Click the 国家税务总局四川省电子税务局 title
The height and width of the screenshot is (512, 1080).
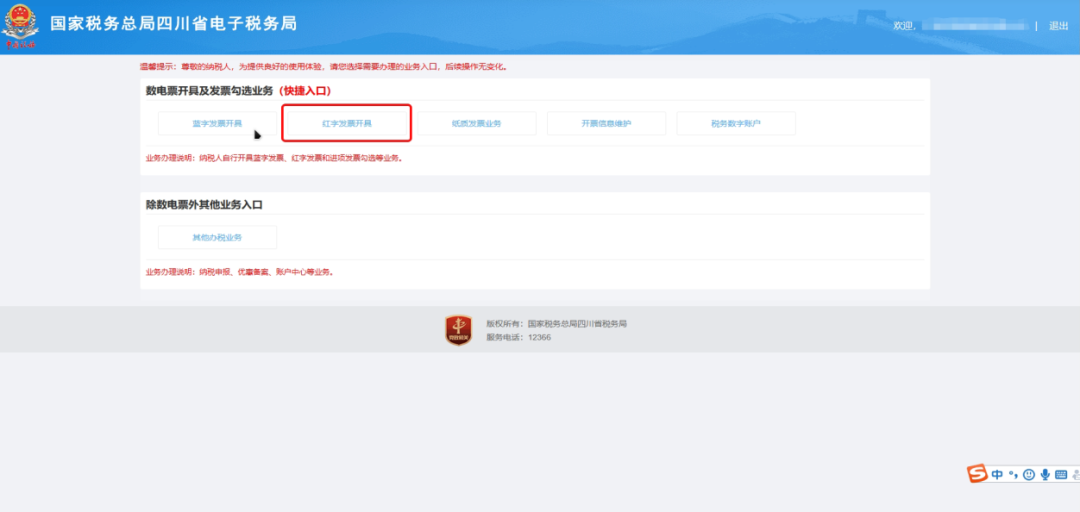point(174,24)
